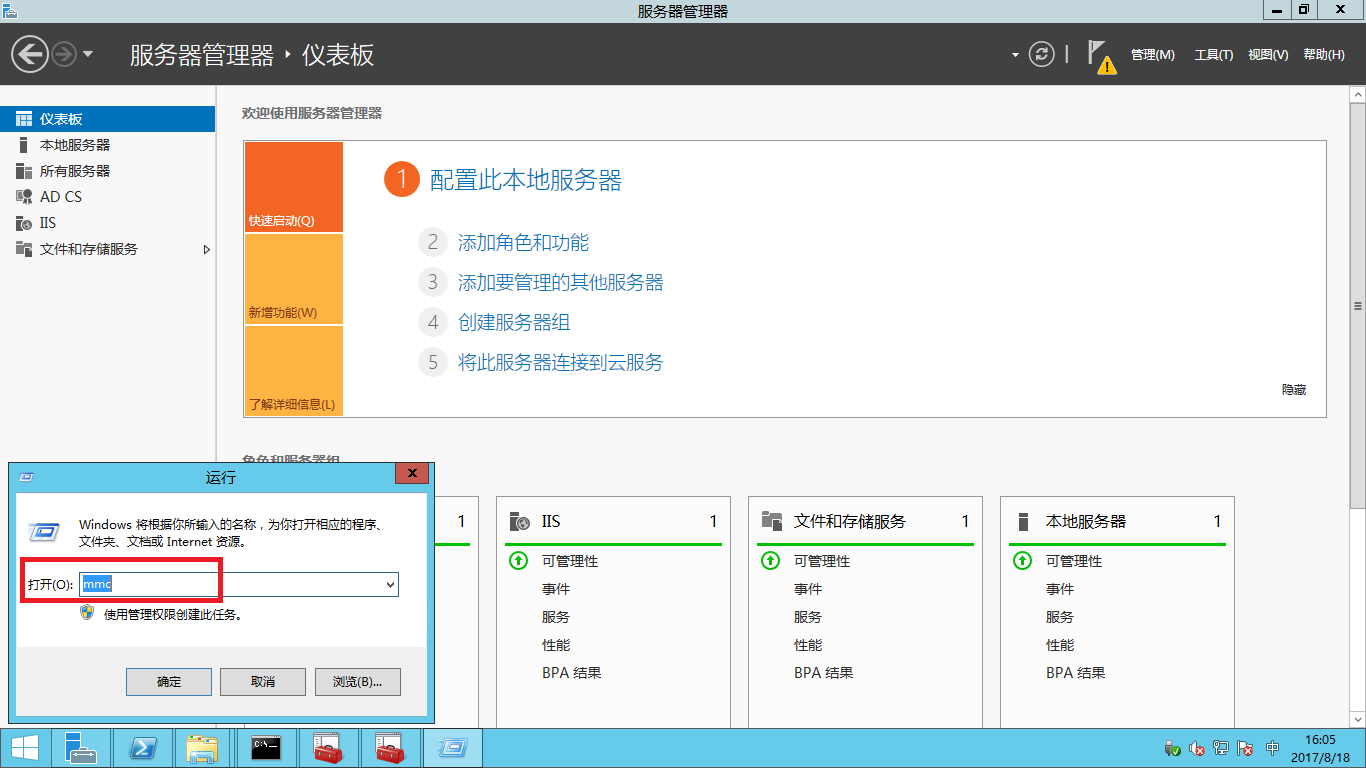Open the 管理(M) menu

1152,55
